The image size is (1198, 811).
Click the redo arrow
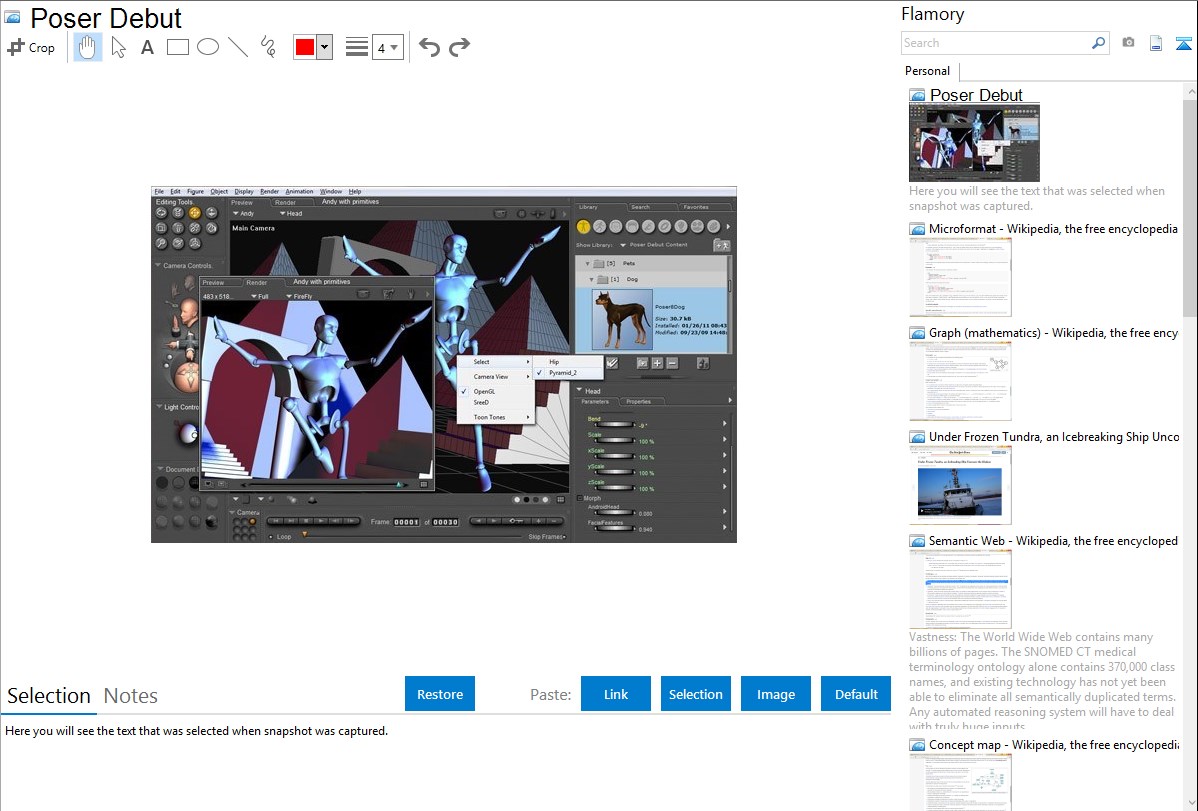pos(459,47)
